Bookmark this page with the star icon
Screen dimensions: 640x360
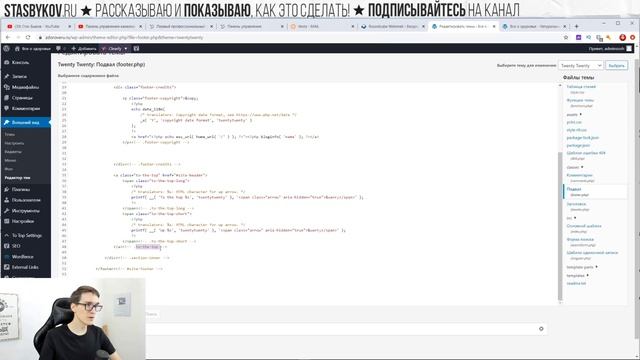(x=566, y=37)
